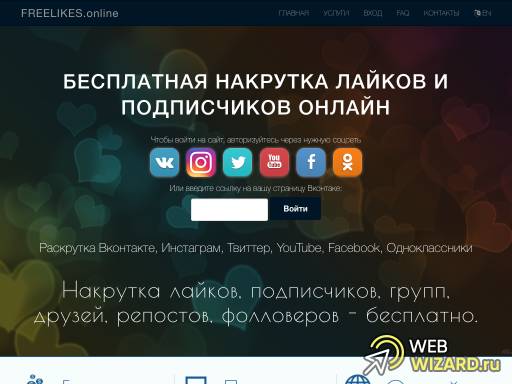The width and height of the screenshot is (512, 384).
Task: Click the 'Раскрутка Вконтакте, Инстаграм' text line
Action: point(256,248)
